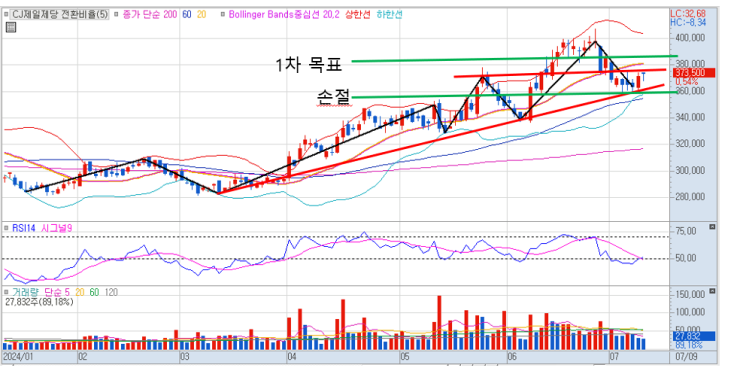
Task: Click the RSI 50.00 axis label
Action: point(686,258)
